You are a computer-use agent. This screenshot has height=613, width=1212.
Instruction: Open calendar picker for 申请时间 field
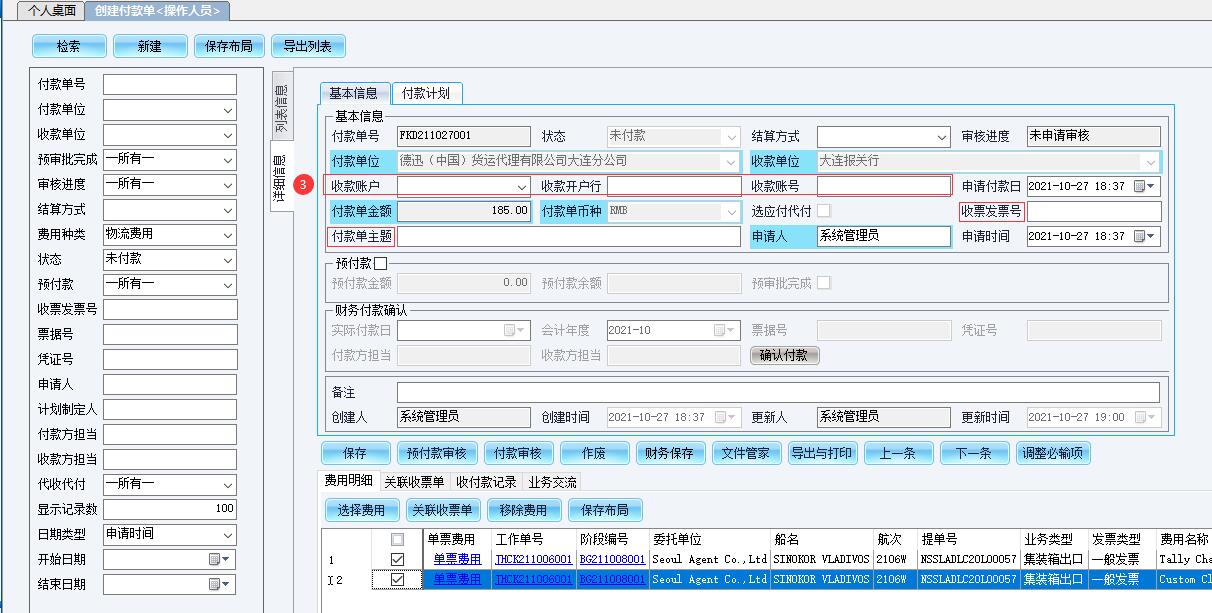(x=1145, y=237)
